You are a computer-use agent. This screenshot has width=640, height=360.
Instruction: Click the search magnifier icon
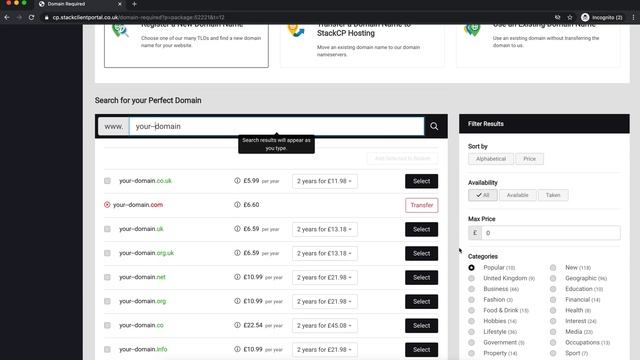[x=434, y=127]
